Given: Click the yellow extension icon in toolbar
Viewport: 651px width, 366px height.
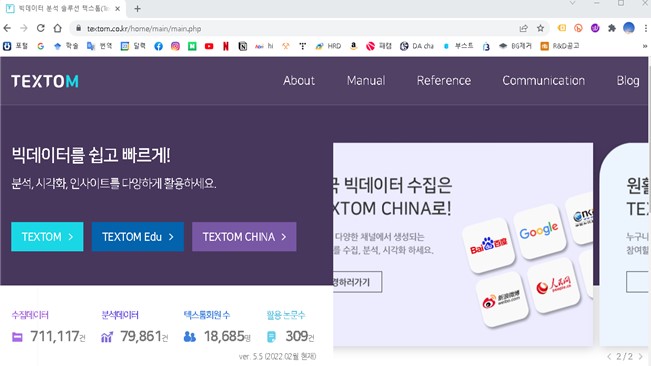Looking at the screenshot, I should (562, 28).
